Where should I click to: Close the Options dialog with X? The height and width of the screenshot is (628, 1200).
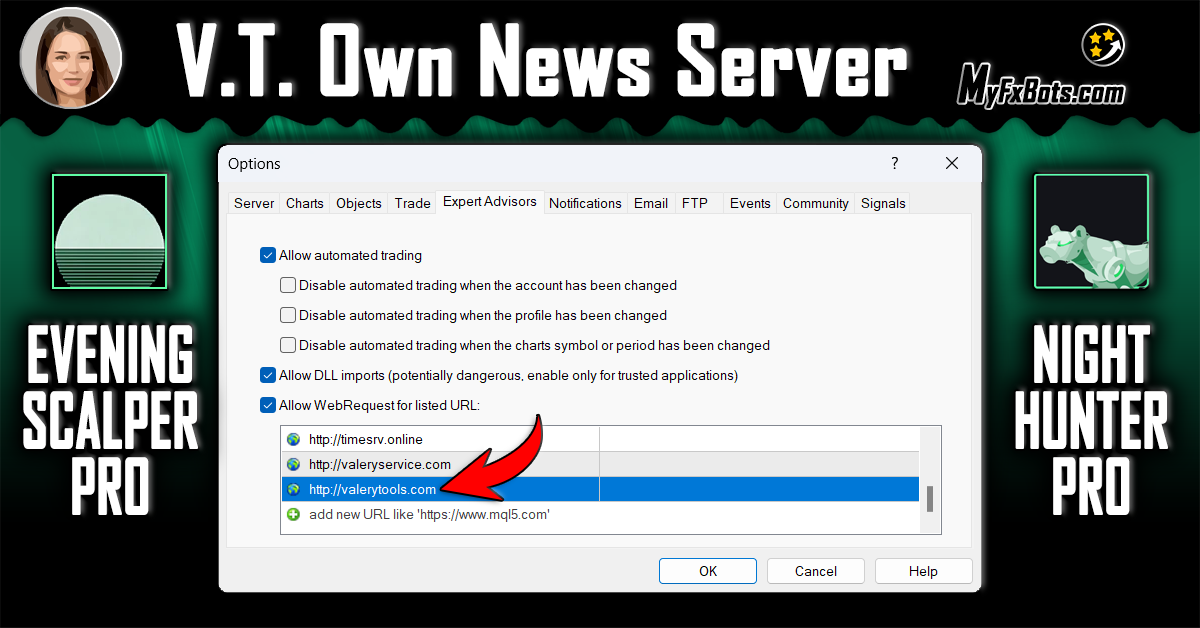pyautogui.click(x=952, y=163)
